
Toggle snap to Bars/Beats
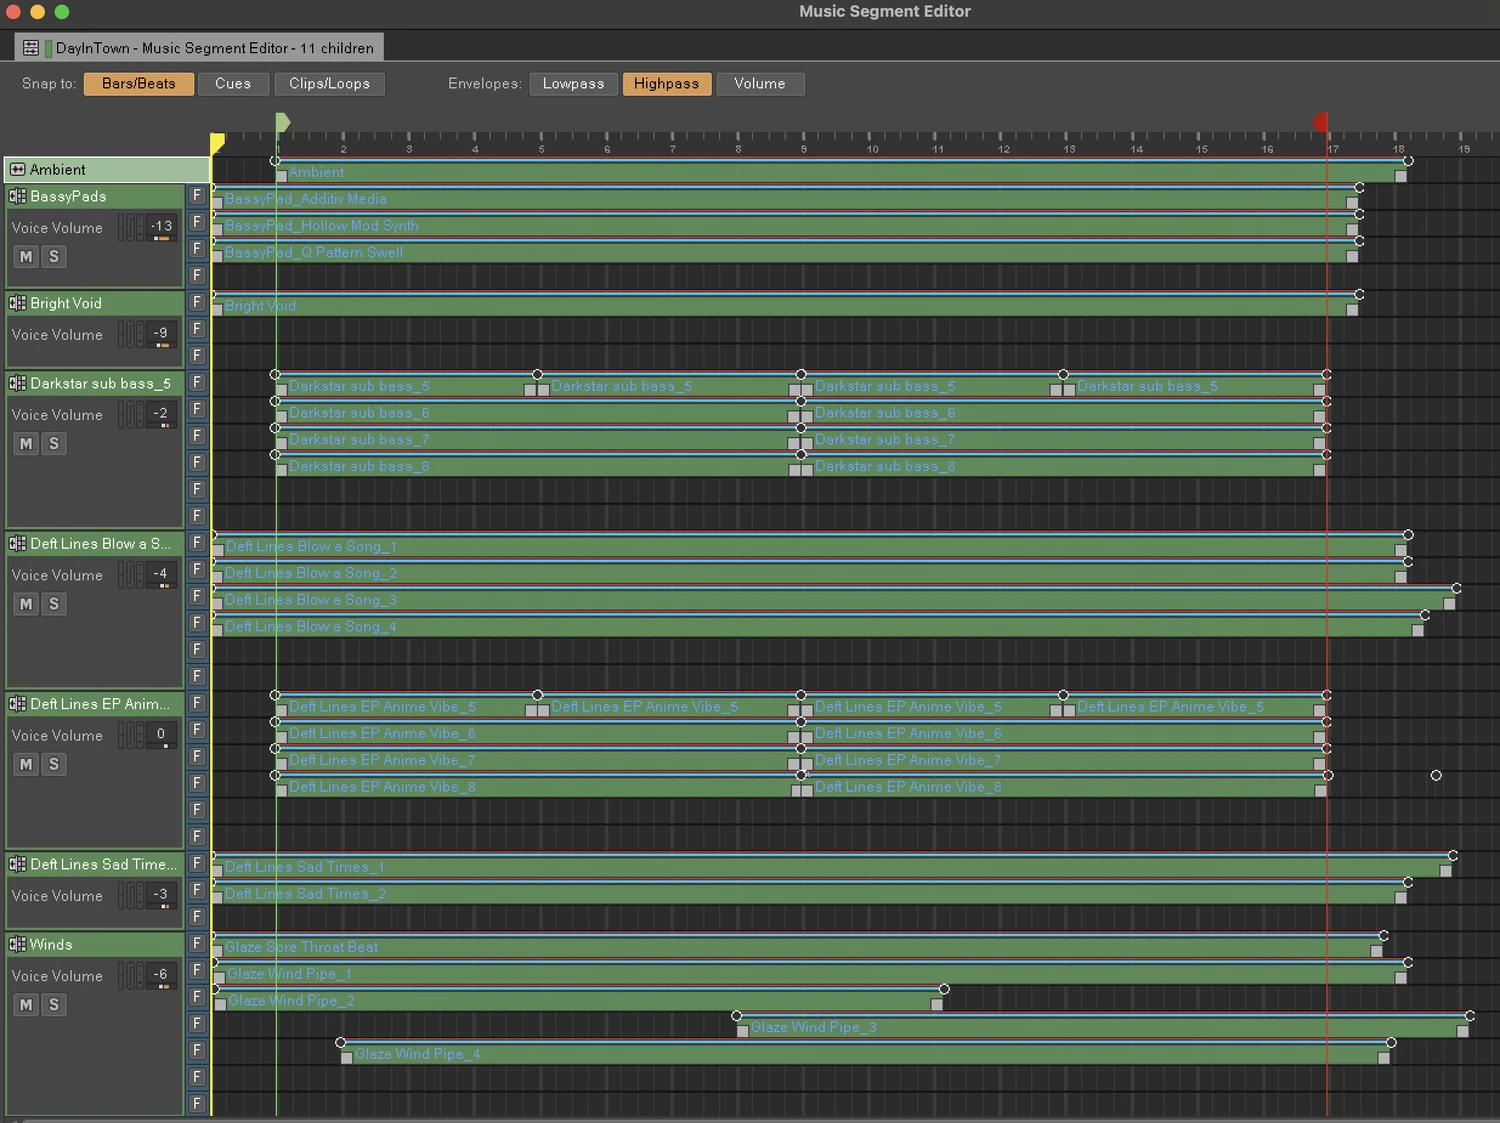coord(138,84)
